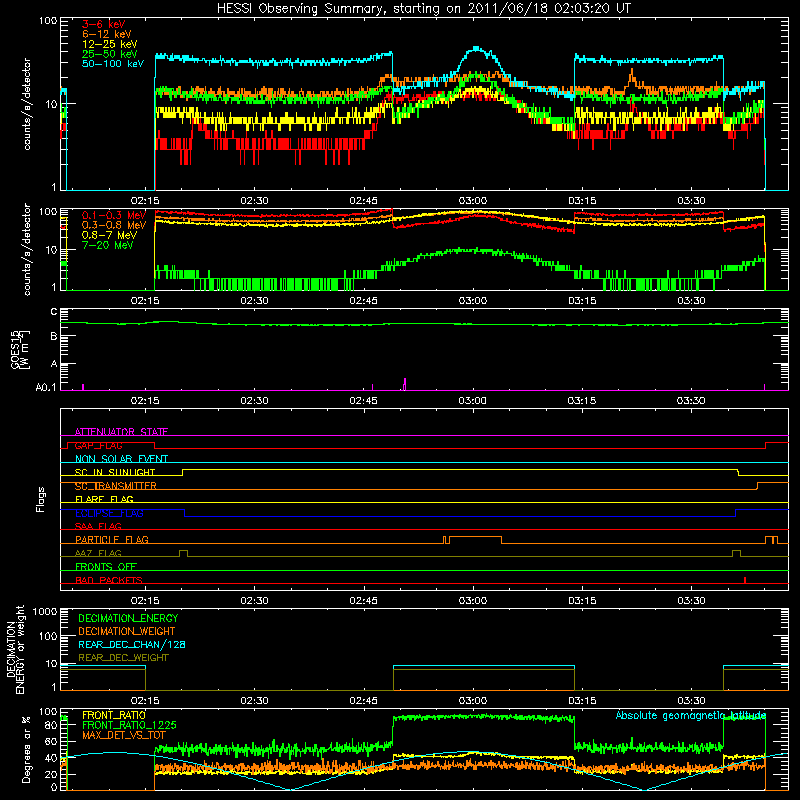800x800 pixels.
Task: Click the B class tick label on GOES plot
Action: 54,336
